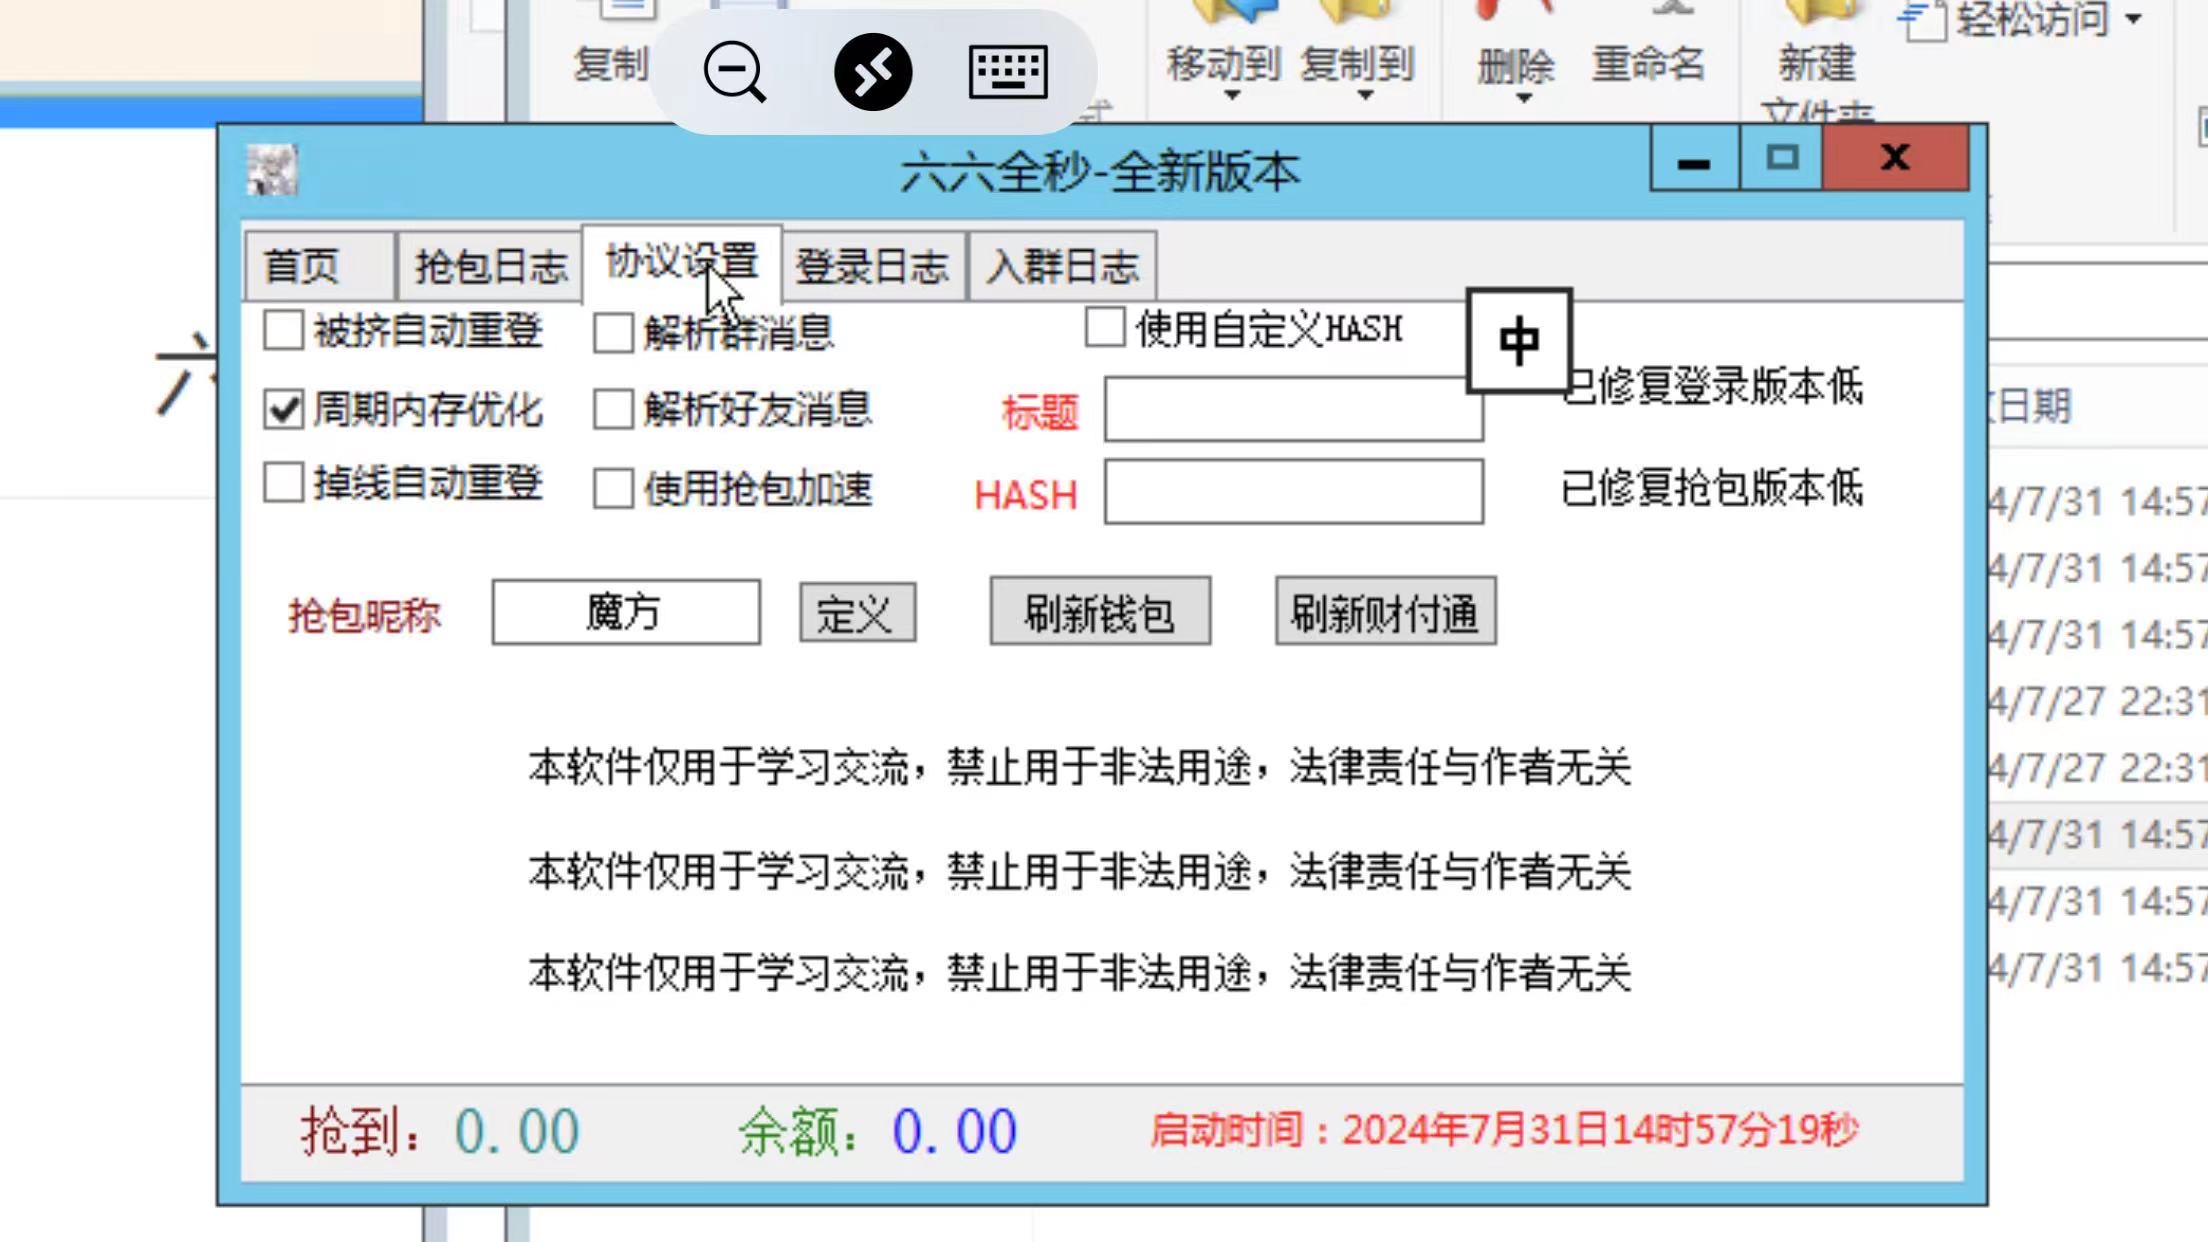Click the 已修复登录版本低 label
This screenshot has width=2208, height=1242.
coord(1714,386)
